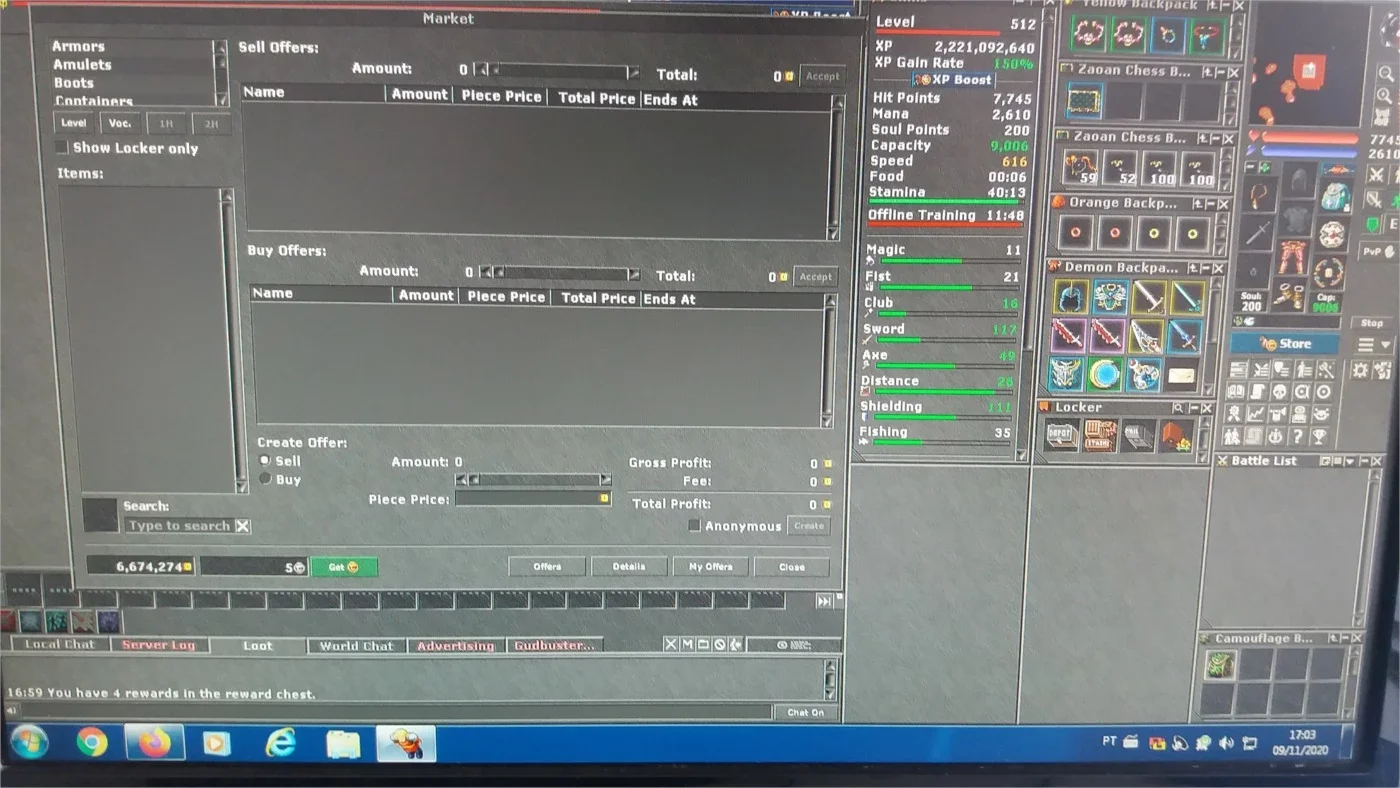
Task: Click the Type to search field
Action: click(179, 526)
